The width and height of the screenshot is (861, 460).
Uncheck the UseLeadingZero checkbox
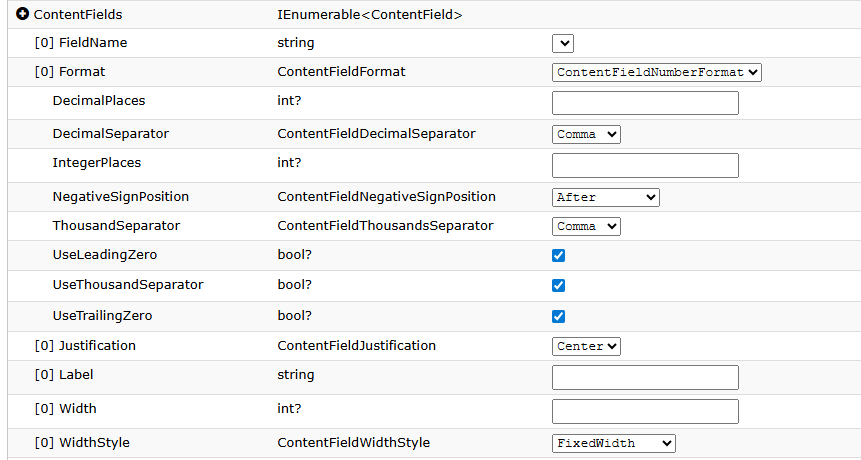point(558,255)
